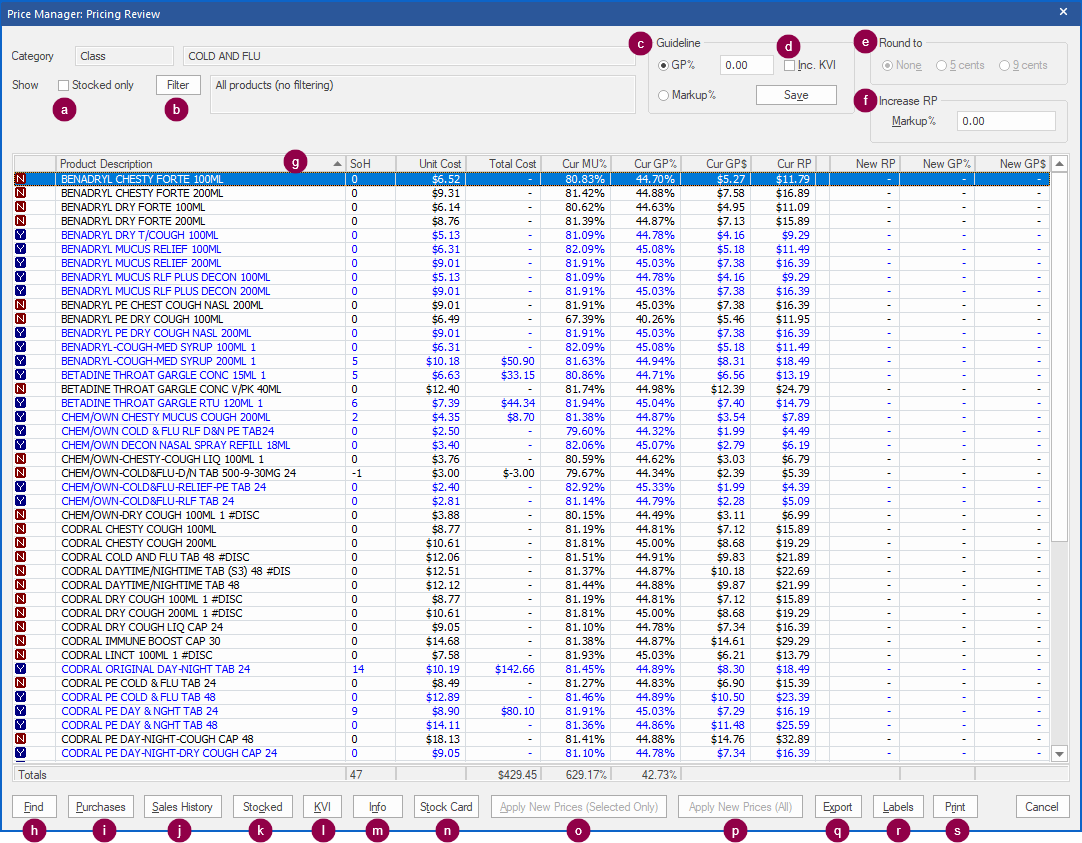Sort by the Cur GP% column header

[x=646, y=163]
